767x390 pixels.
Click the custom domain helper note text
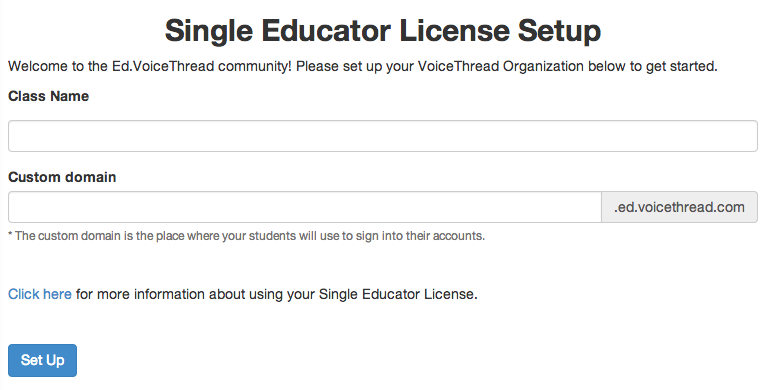click(247, 236)
